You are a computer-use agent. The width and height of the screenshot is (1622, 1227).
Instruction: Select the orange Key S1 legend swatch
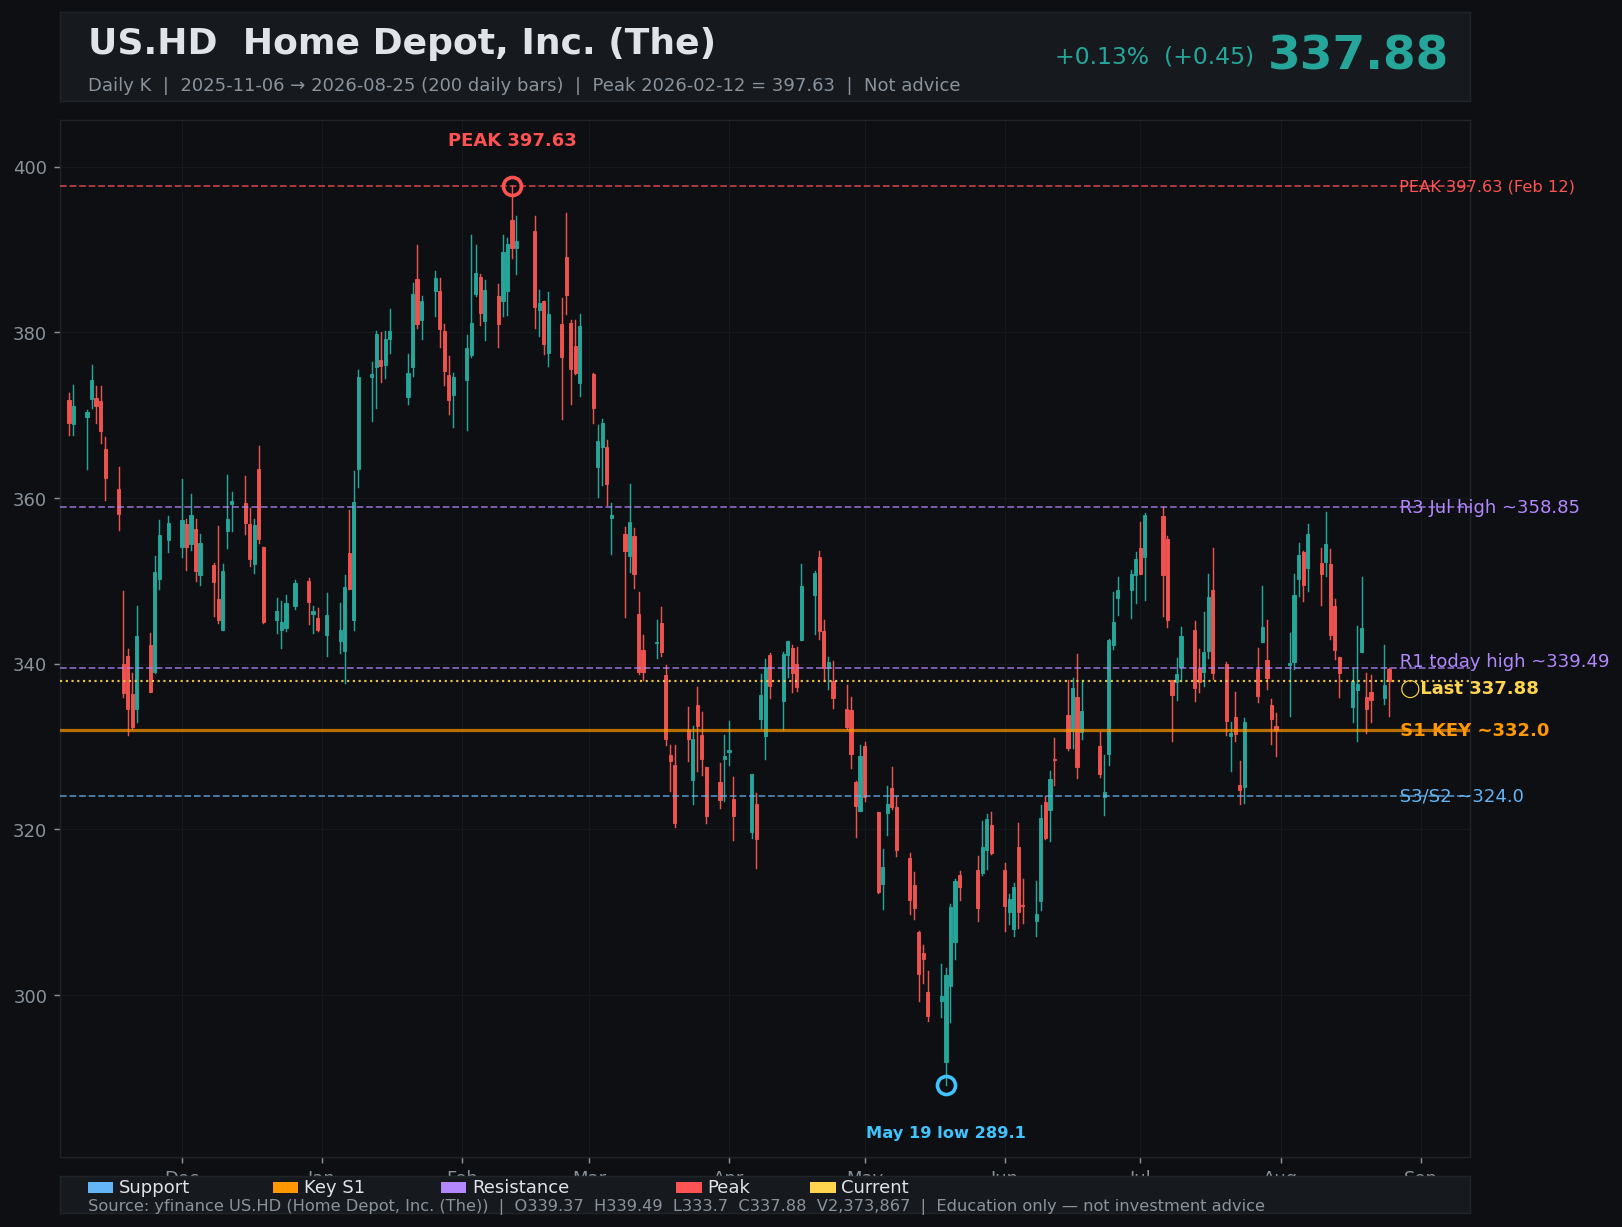[x=285, y=1187]
